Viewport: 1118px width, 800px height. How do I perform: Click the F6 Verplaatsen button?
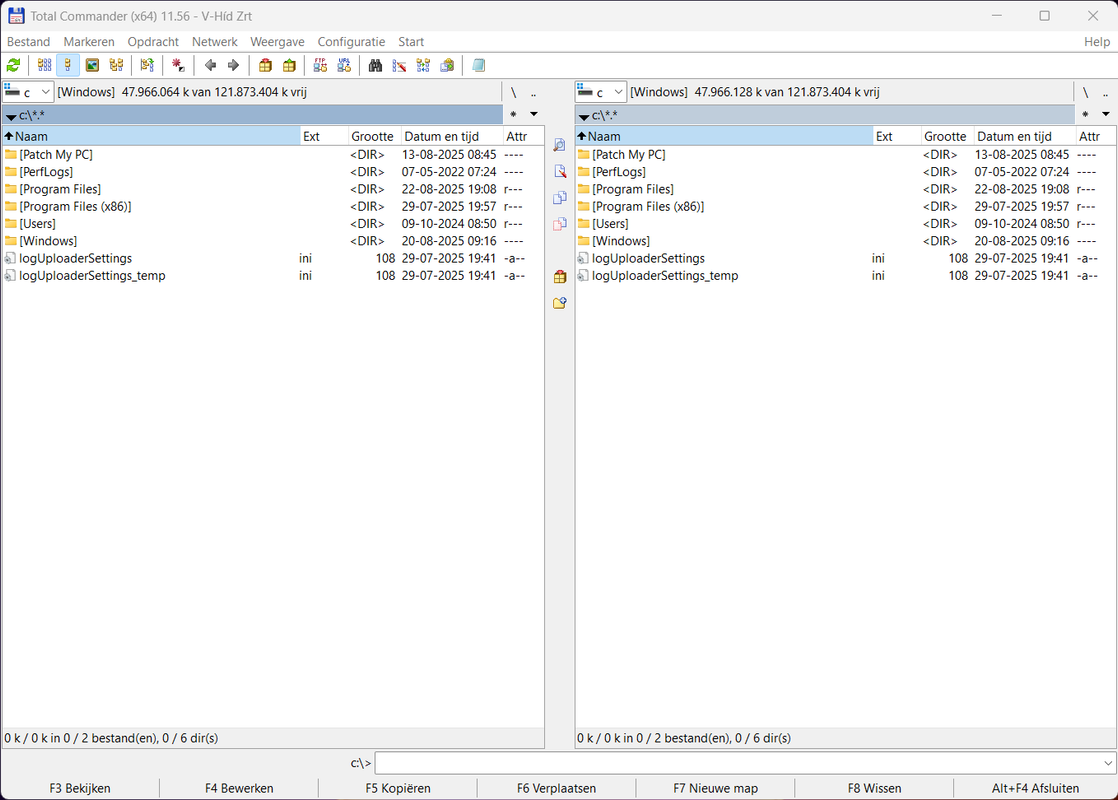(556, 788)
